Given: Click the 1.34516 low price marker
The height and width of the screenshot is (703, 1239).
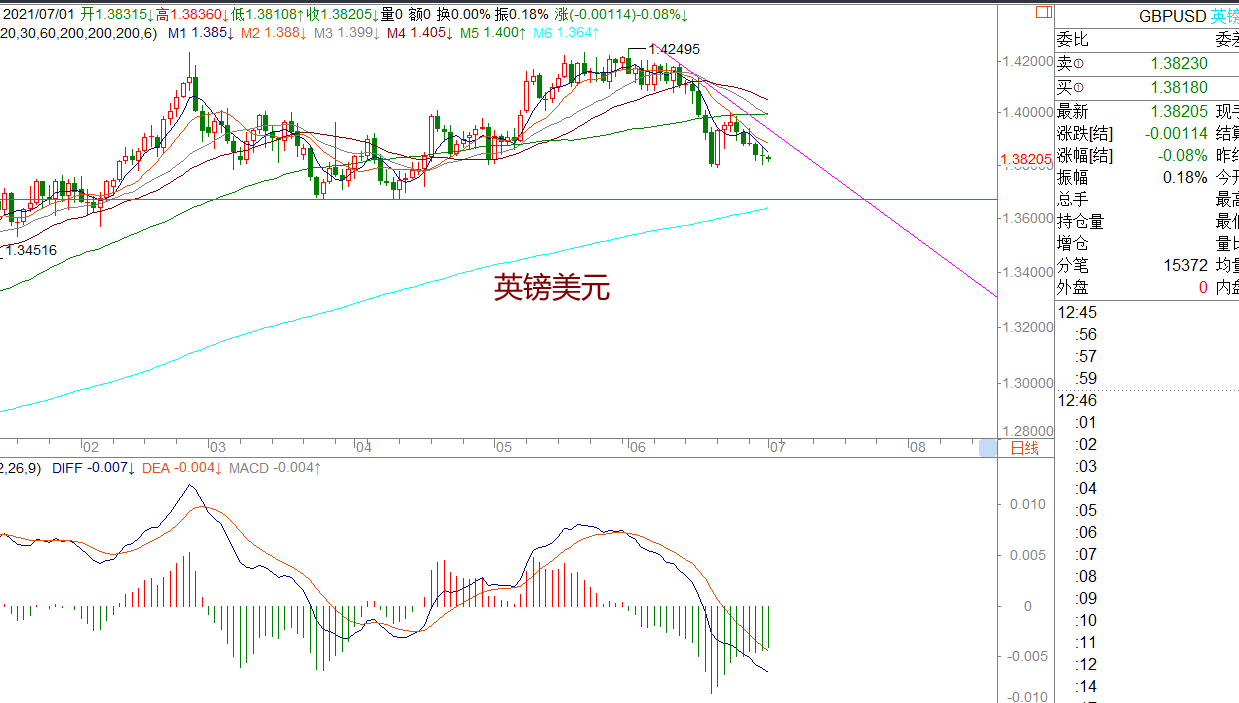Looking at the screenshot, I should 31,250.
